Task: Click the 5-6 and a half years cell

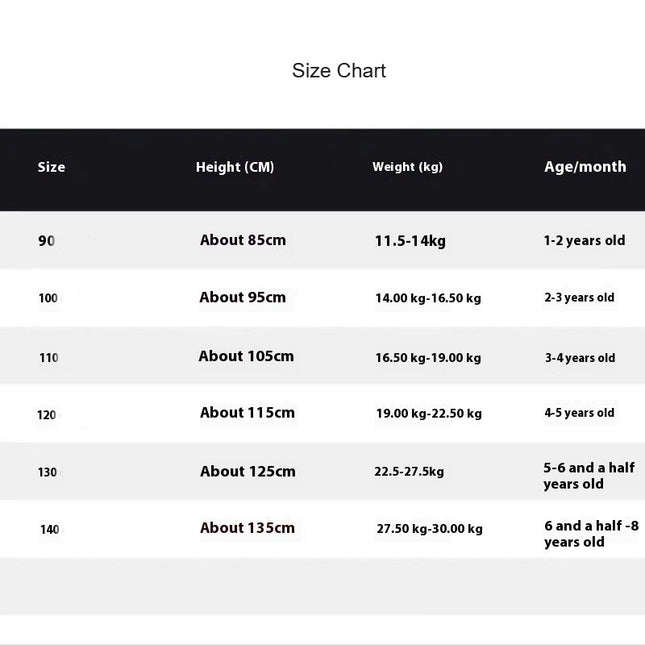Action: [589, 476]
